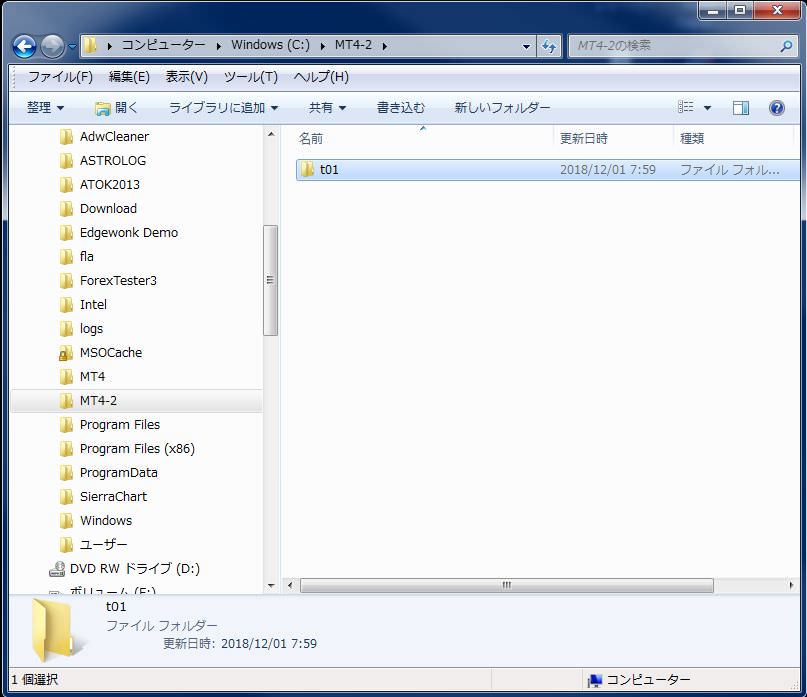Click inside the MT4-2の検索 search box
Image resolution: width=807 pixels, height=697 pixels.
[x=660, y=45]
